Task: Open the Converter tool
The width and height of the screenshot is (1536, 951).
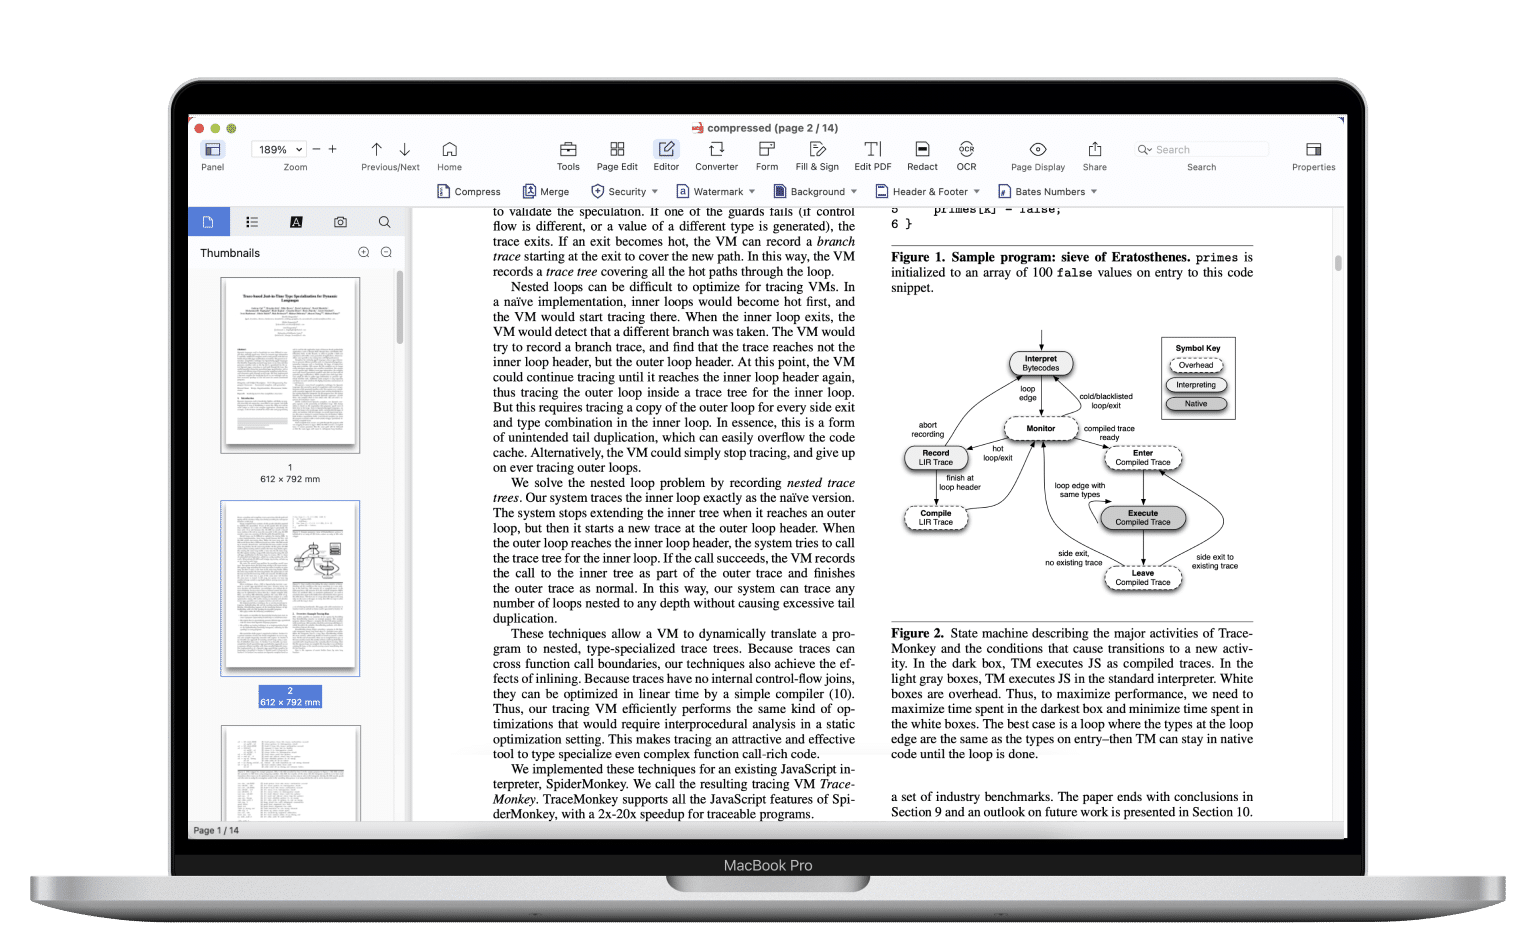Action: [x=717, y=149]
